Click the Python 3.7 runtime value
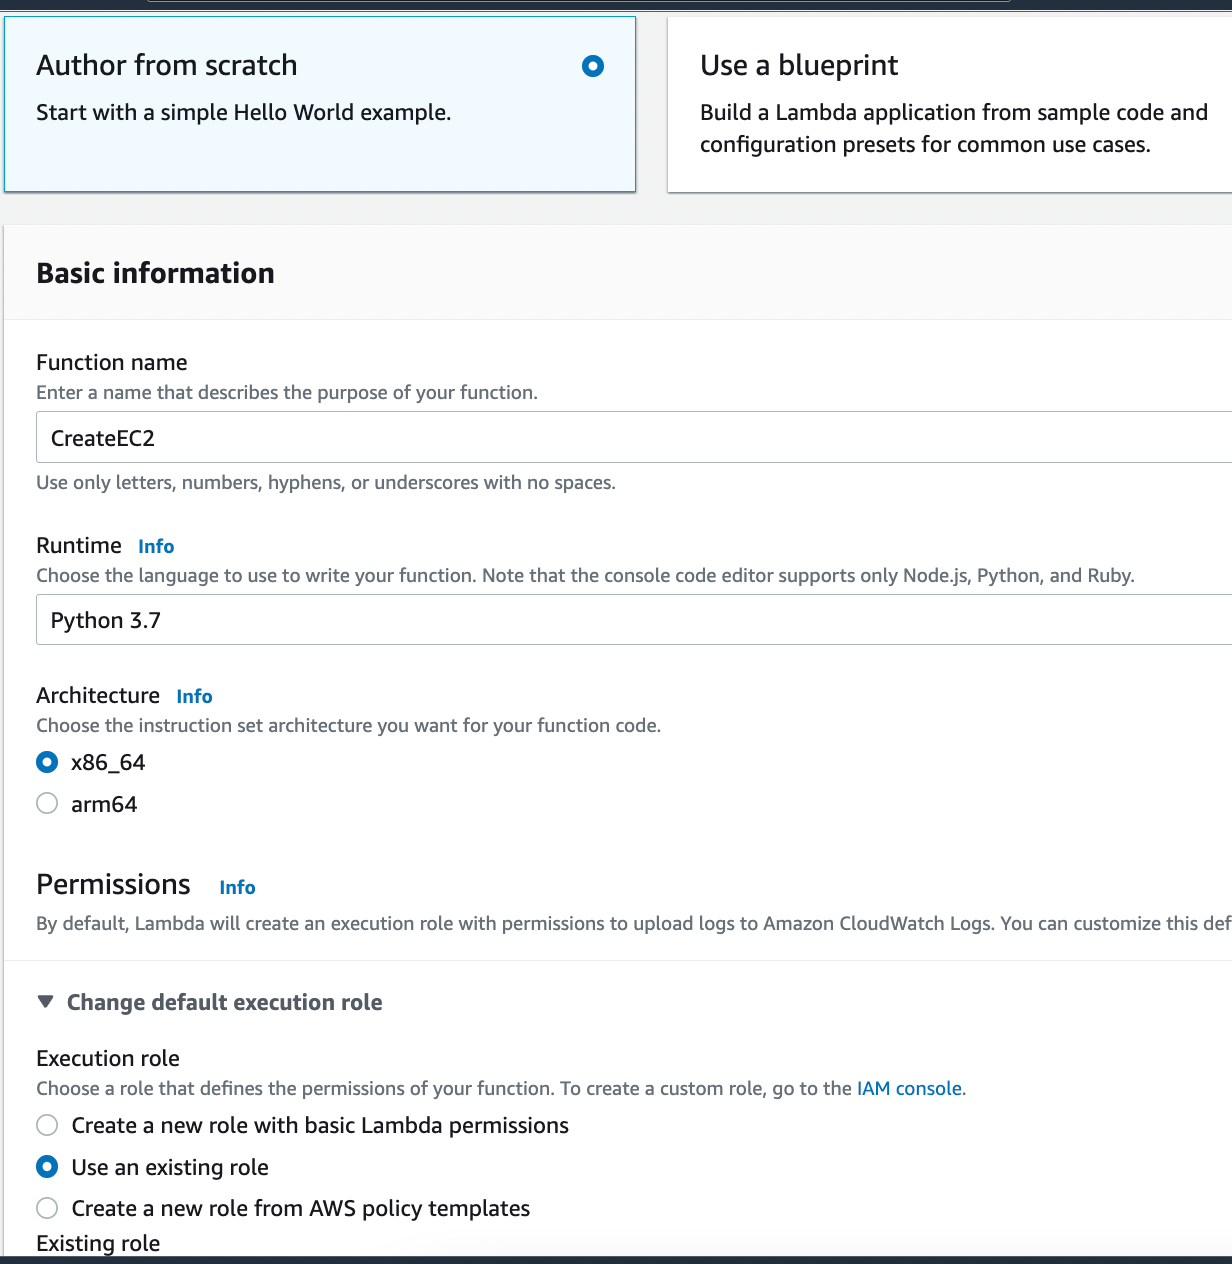The height and width of the screenshot is (1264, 1232). 106,620
